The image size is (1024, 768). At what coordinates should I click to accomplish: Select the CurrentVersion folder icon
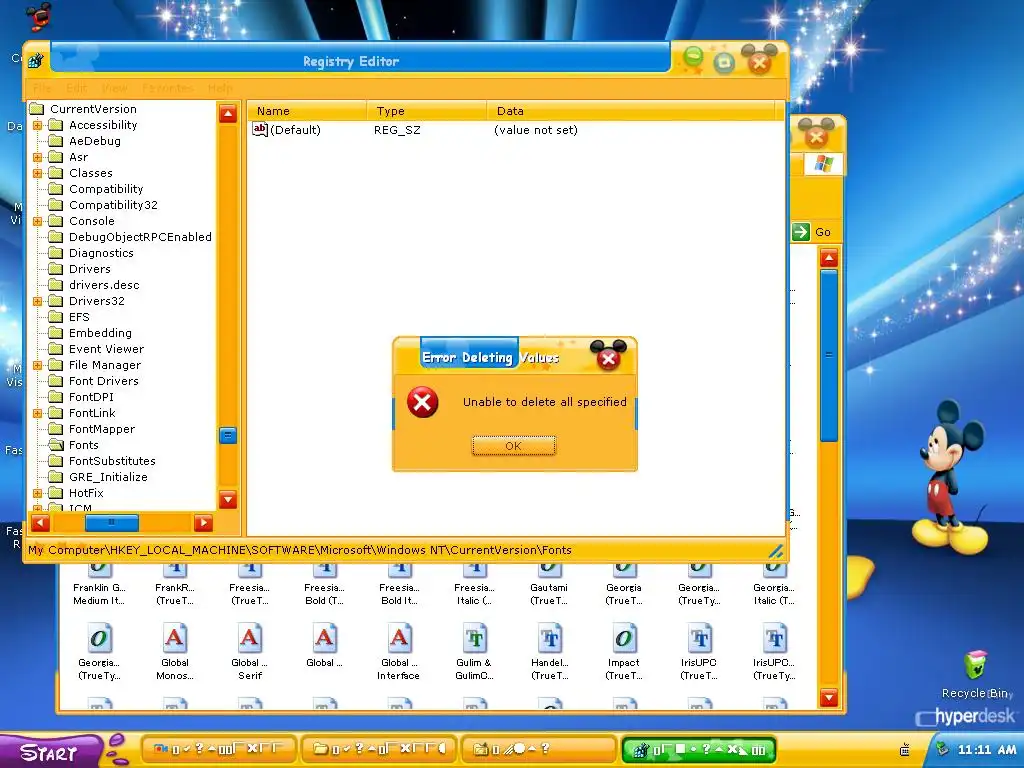37,109
